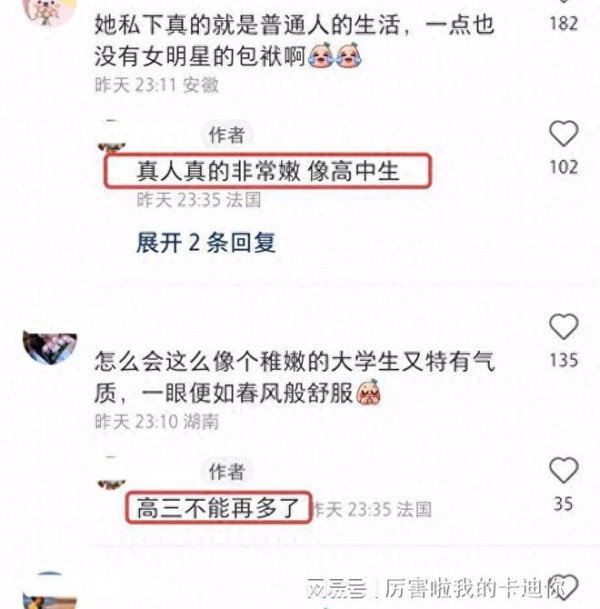Expand 展开 2 条回复 replies

206,243
